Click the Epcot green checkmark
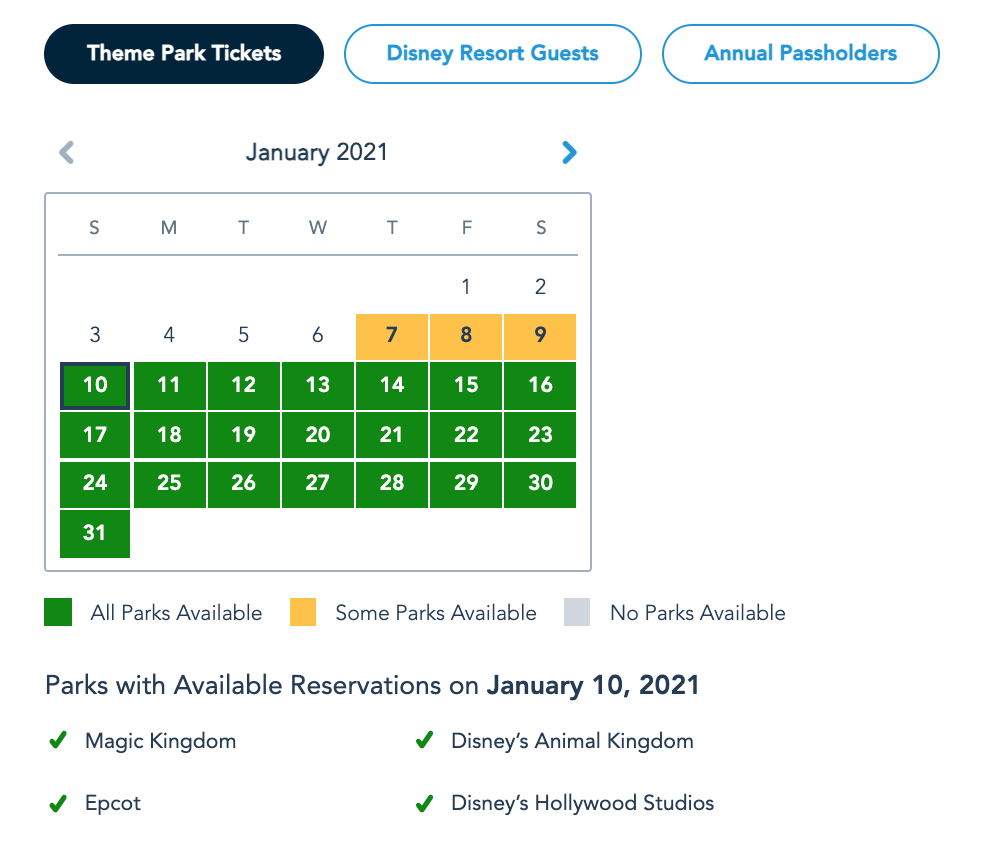 click(x=59, y=803)
